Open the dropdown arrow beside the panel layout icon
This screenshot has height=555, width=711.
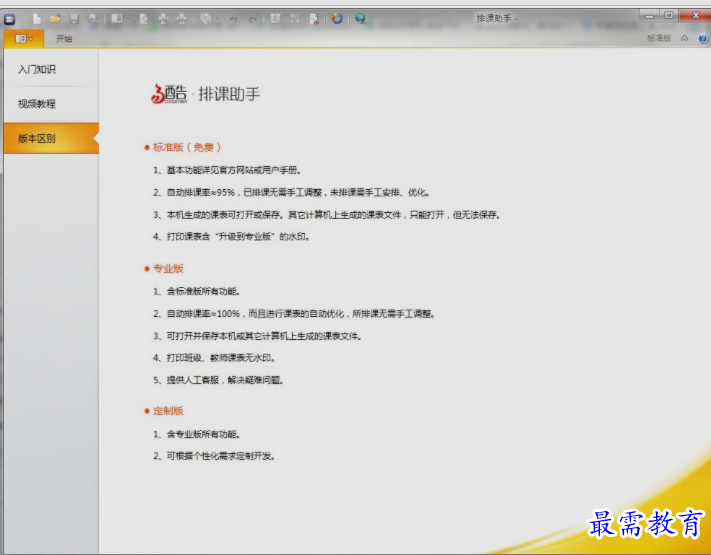pyautogui.click(x=129, y=19)
